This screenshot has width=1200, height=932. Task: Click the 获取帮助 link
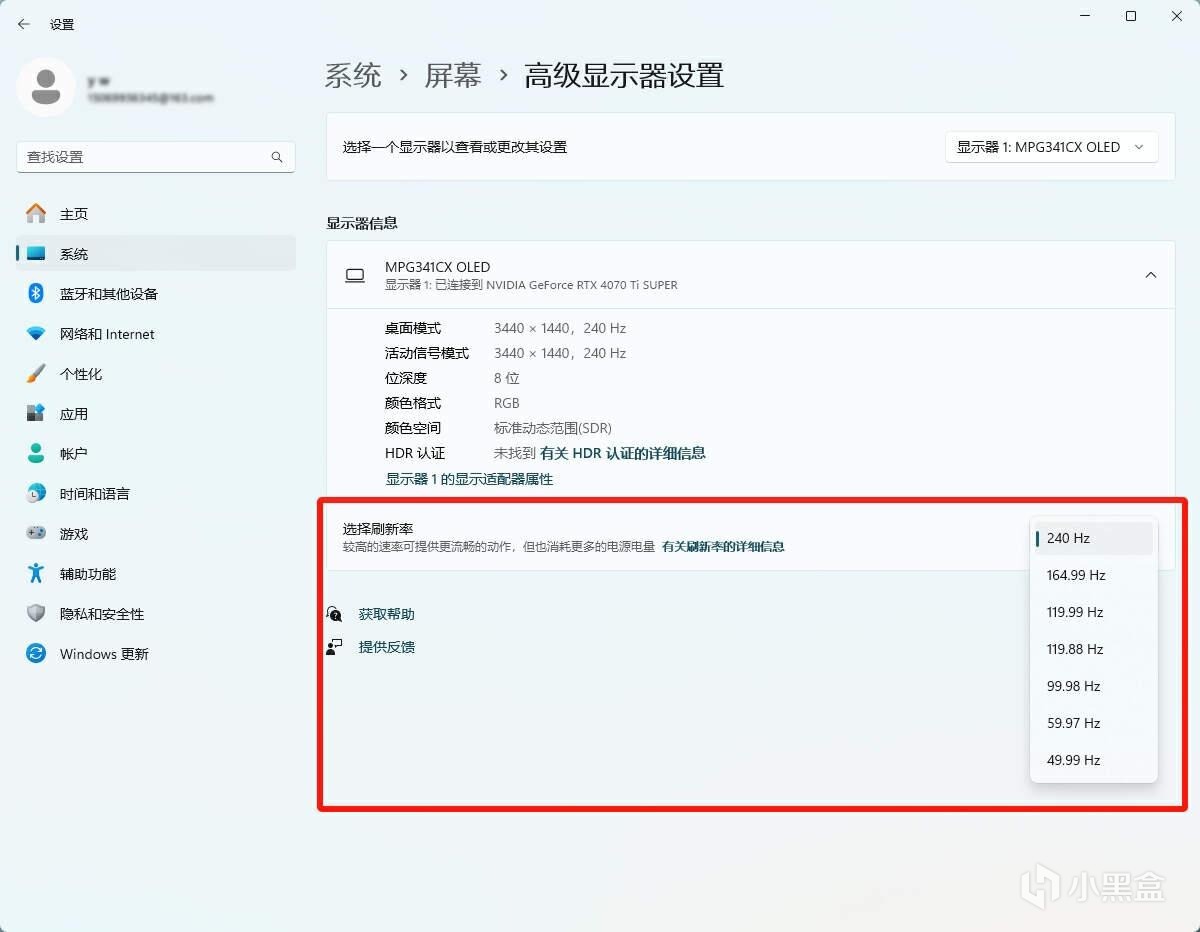pyautogui.click(x=386, y=614)
